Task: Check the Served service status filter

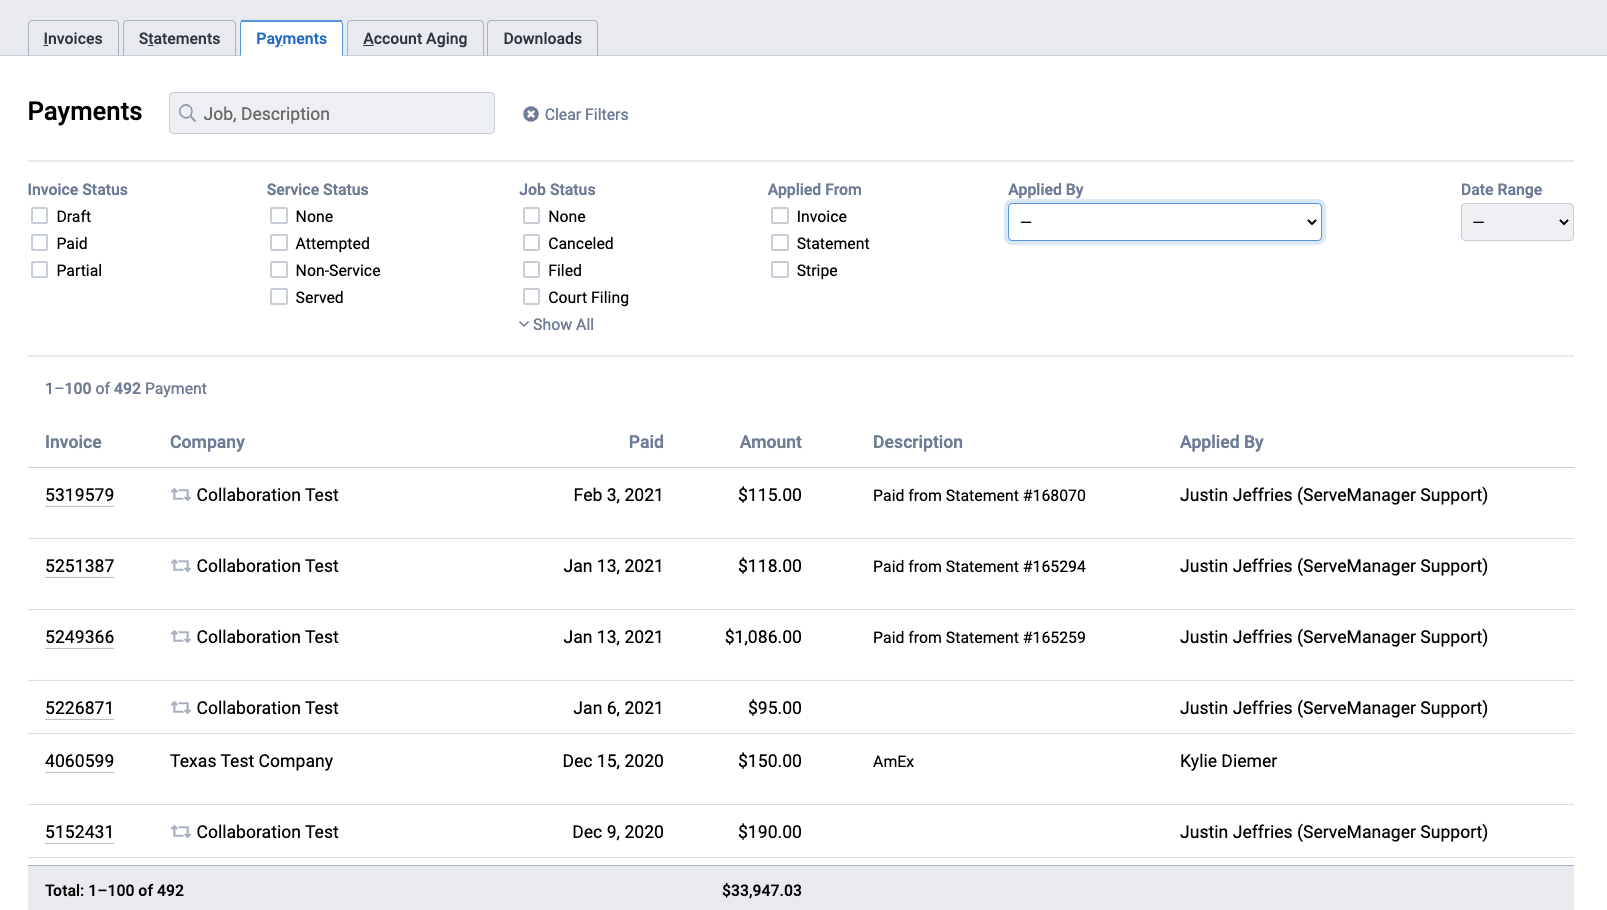Action: [279, 297]
